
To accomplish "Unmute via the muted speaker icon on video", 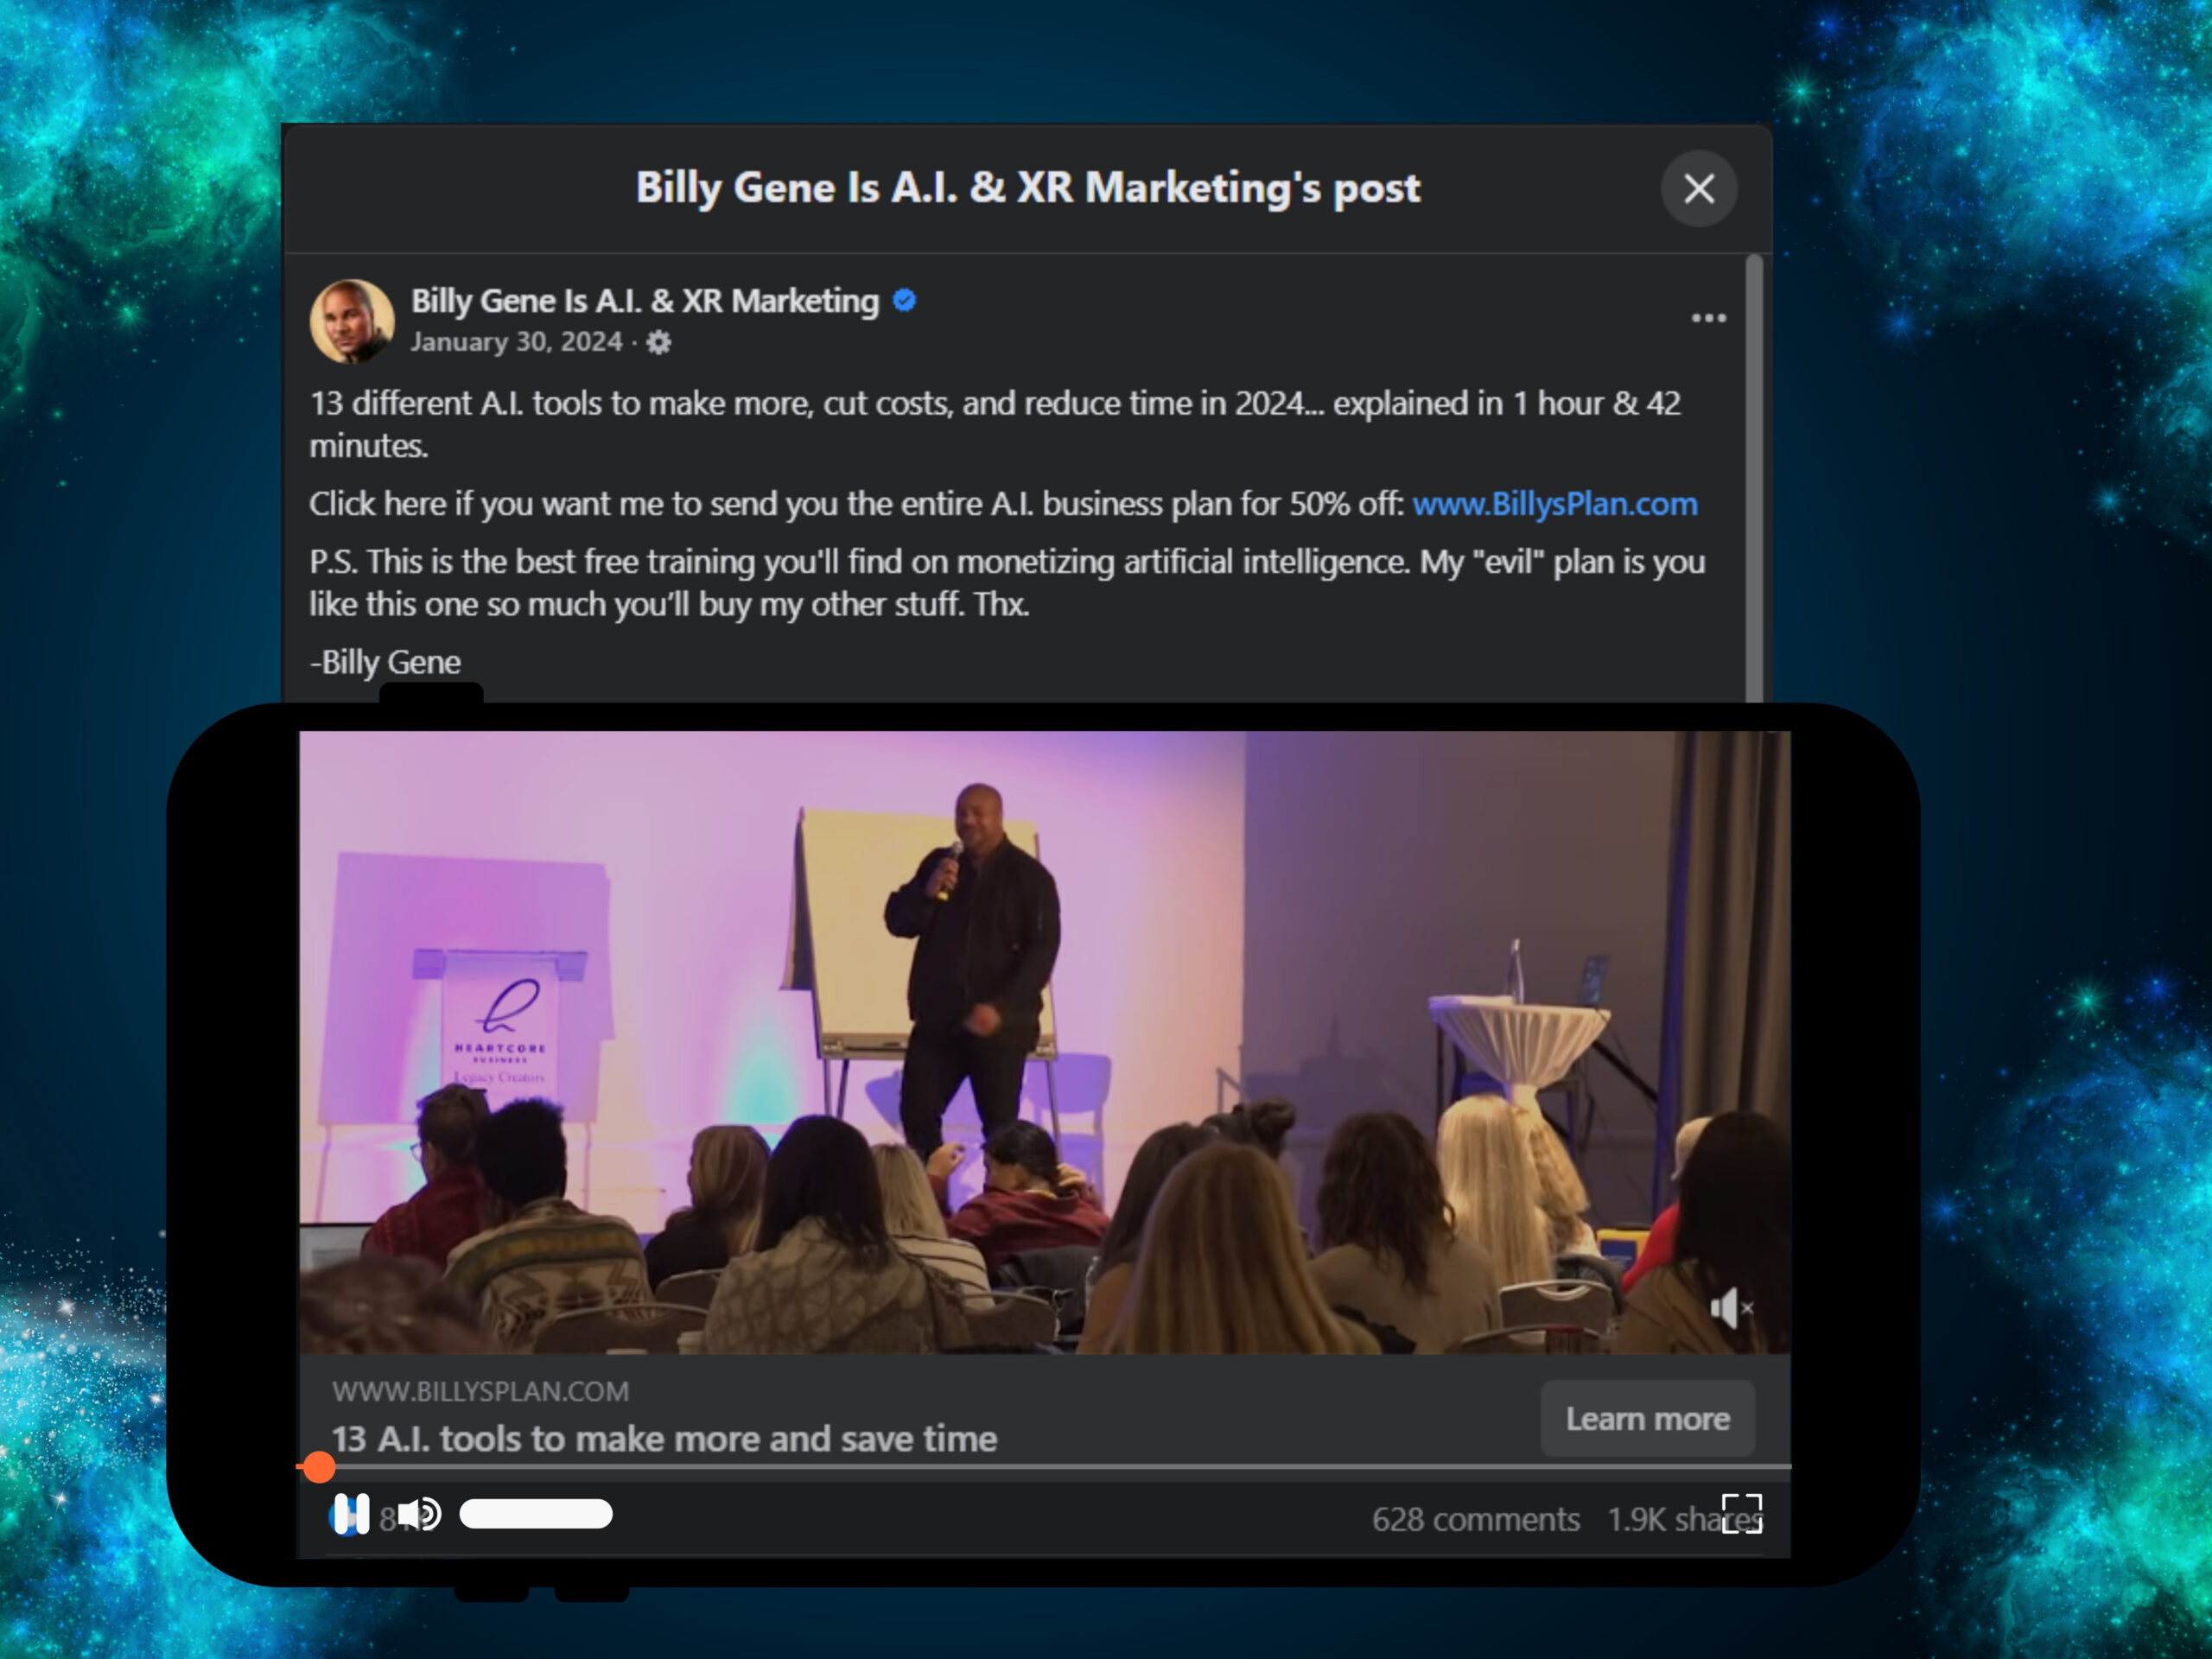I will click(x=1731, y=1307).
